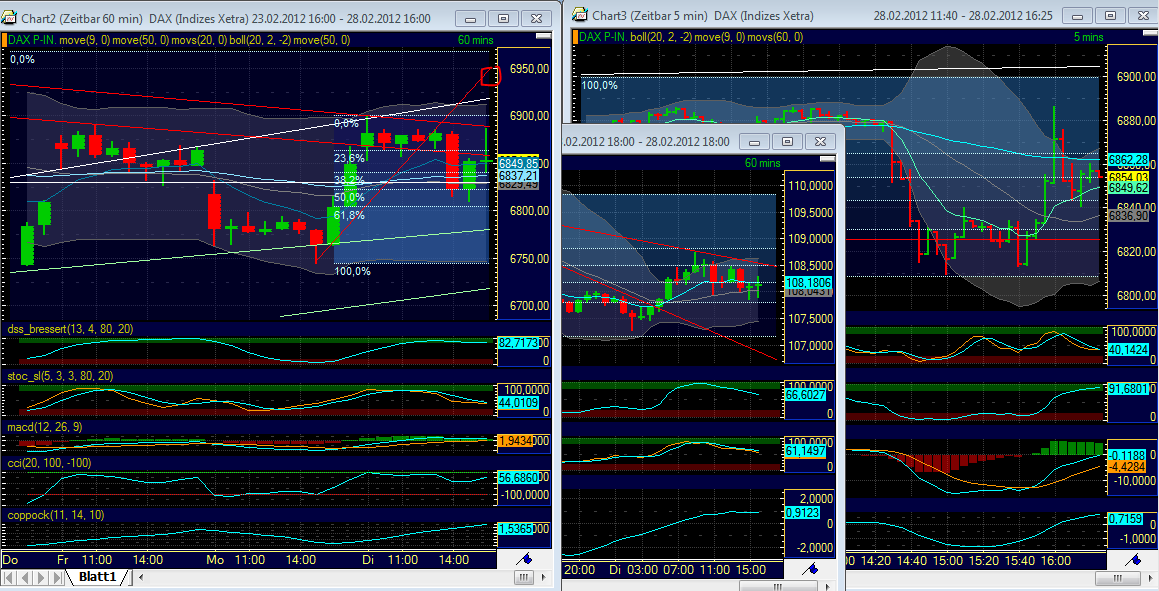Viewport: 1159px width, 591px height.
Task: Click the left scroll arrow next to Blatt1 tab
Action: (142, 576)
